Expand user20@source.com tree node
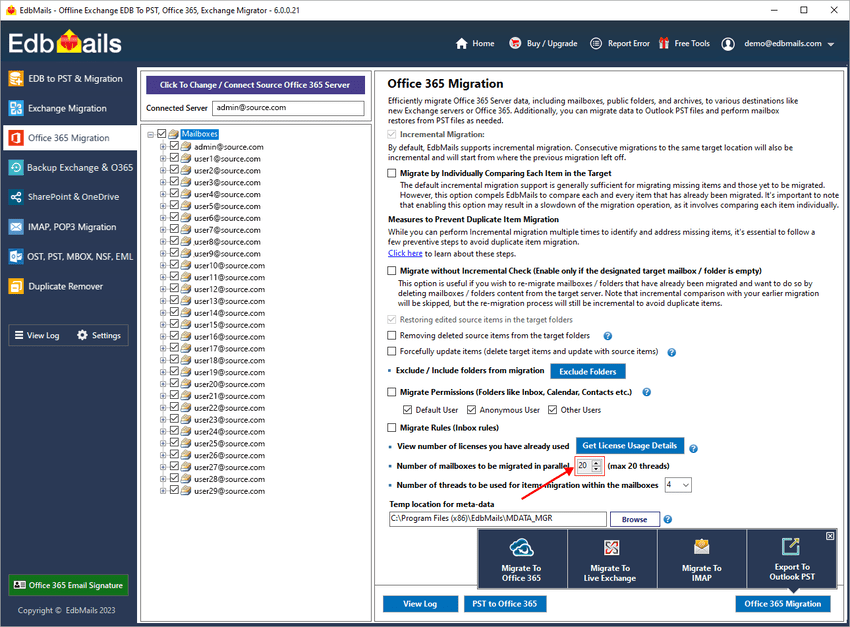Viewport: 850px width, 627px height. 163,384
